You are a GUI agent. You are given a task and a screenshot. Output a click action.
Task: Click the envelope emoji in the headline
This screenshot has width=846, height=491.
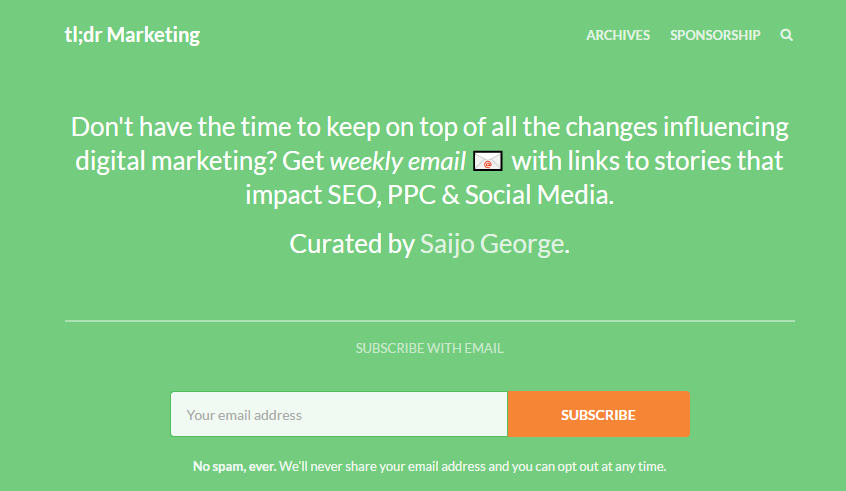coord(487,161)
